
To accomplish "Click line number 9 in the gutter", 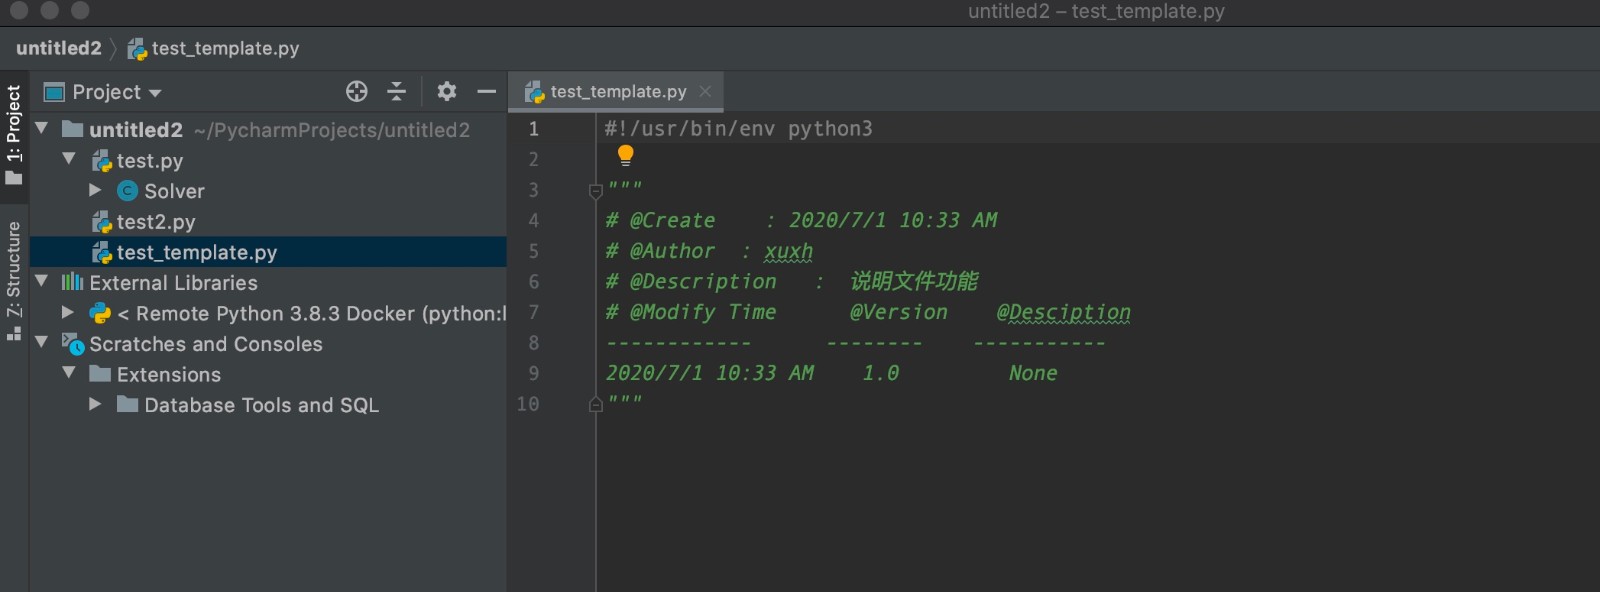I will click(533, 373).
